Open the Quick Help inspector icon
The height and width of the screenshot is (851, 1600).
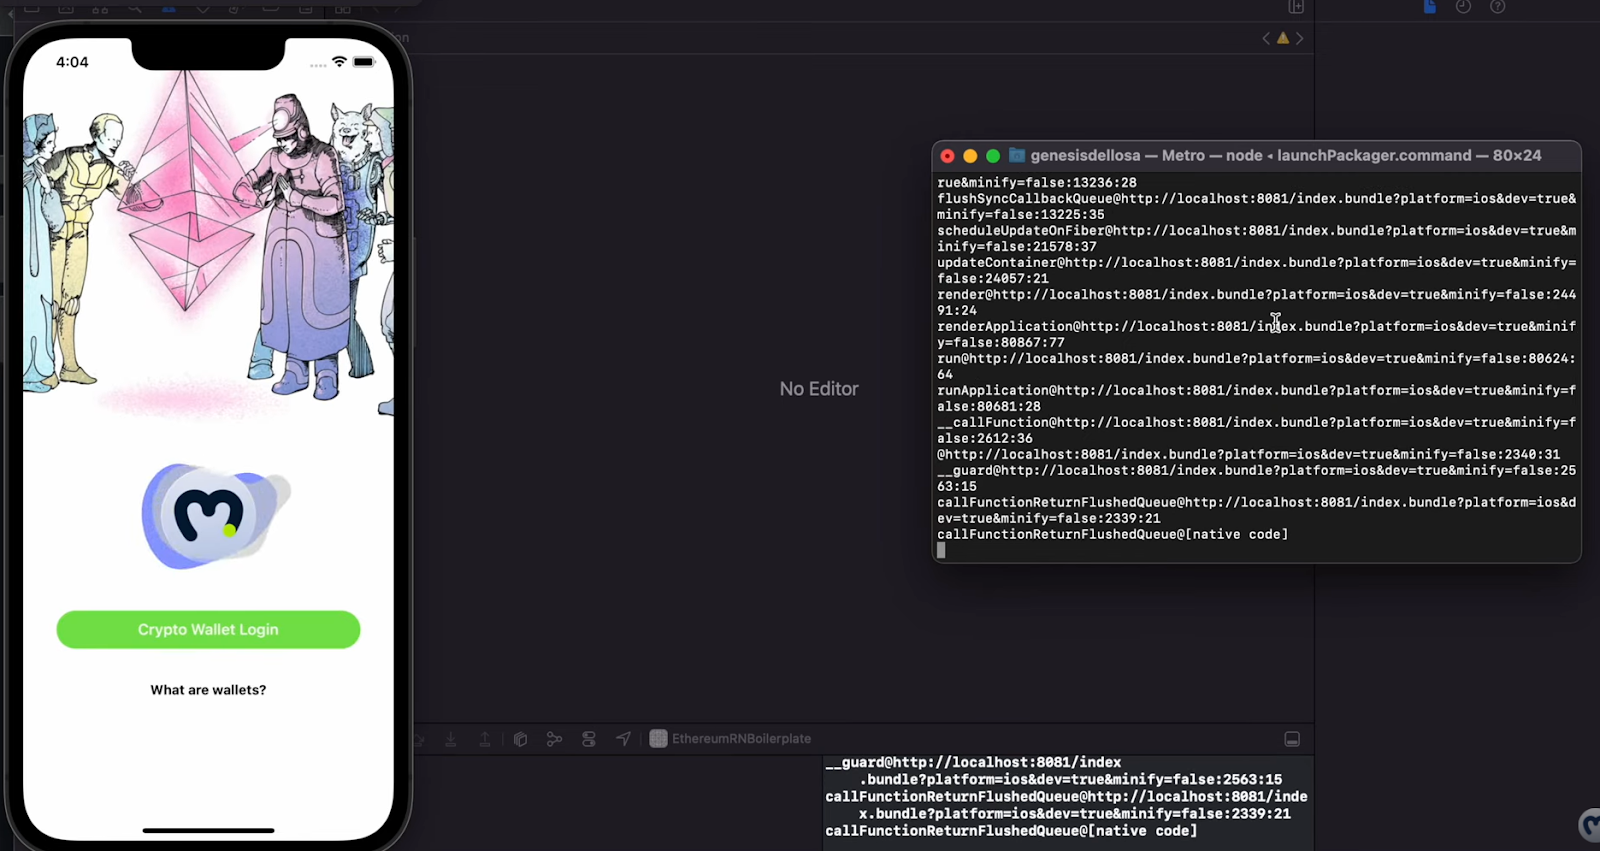1497,7
